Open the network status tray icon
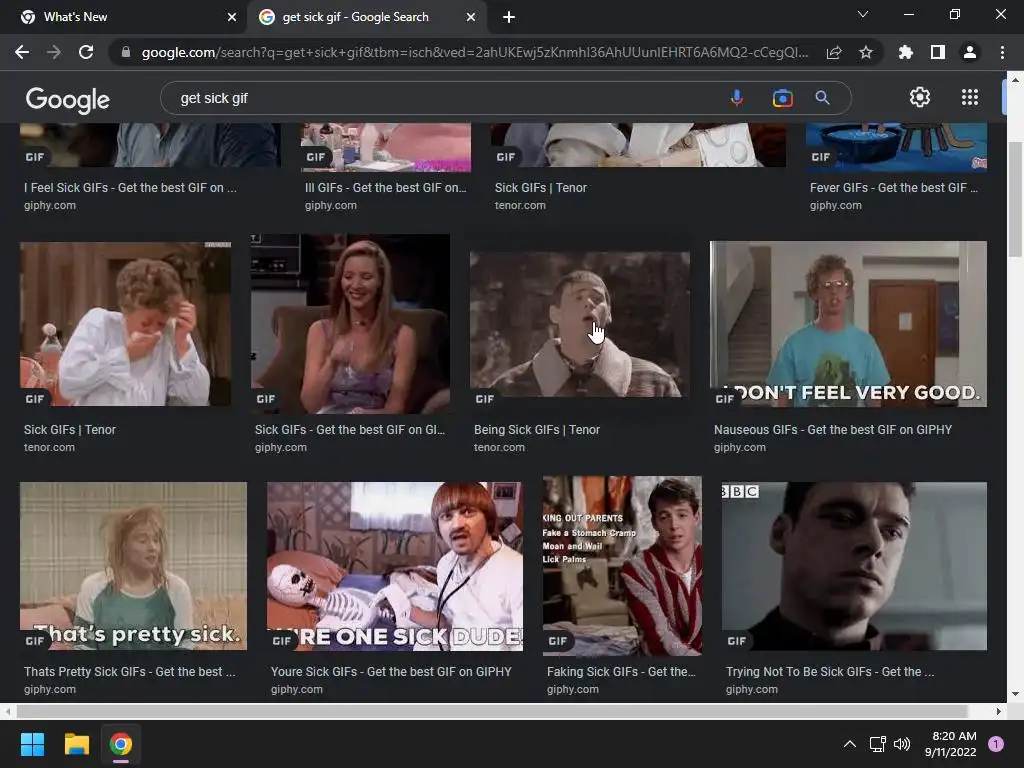 point(877,744)
